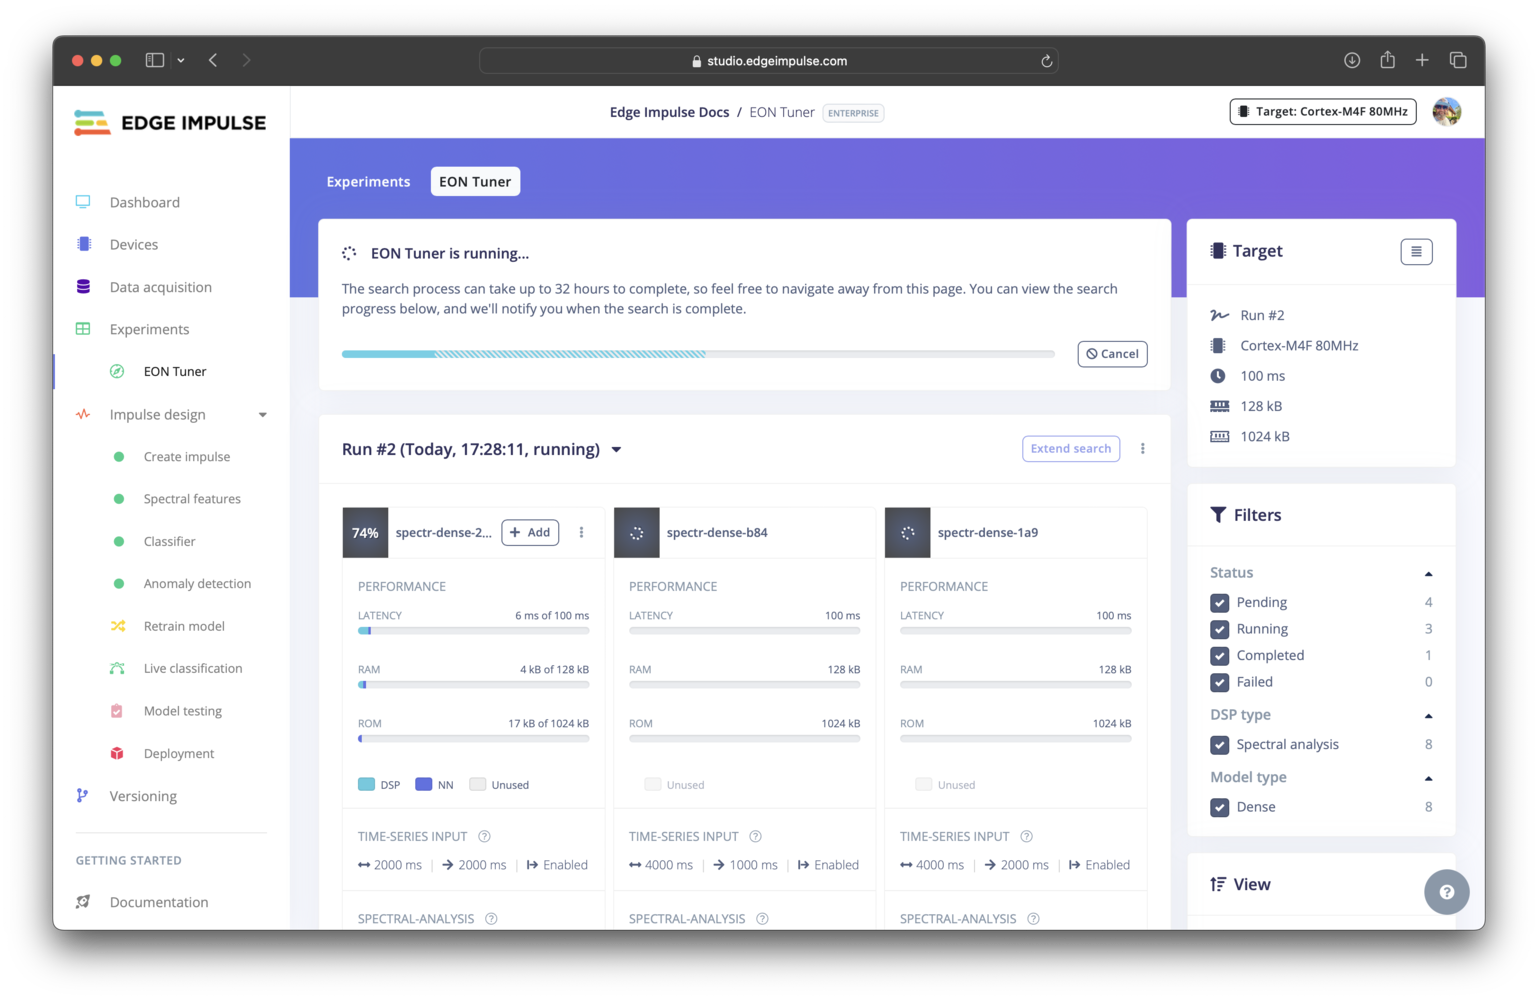Click the Safari share icon

(x=1387, y=60)
